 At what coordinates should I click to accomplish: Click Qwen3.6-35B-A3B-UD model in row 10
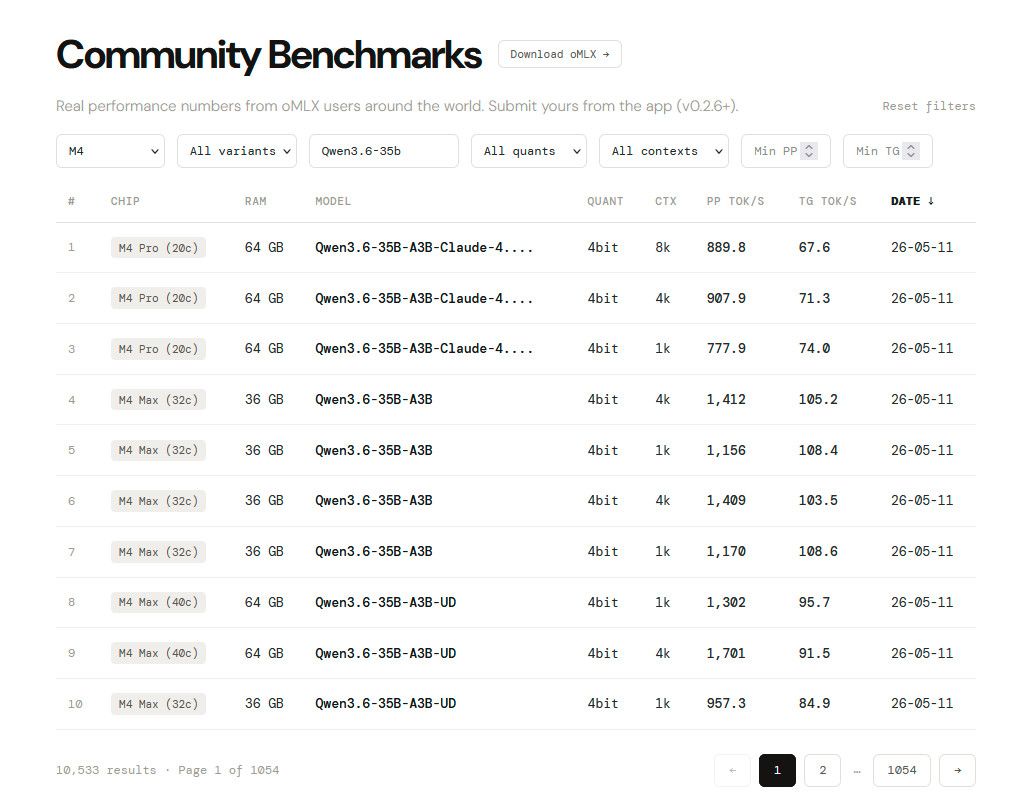coord(385,704)
